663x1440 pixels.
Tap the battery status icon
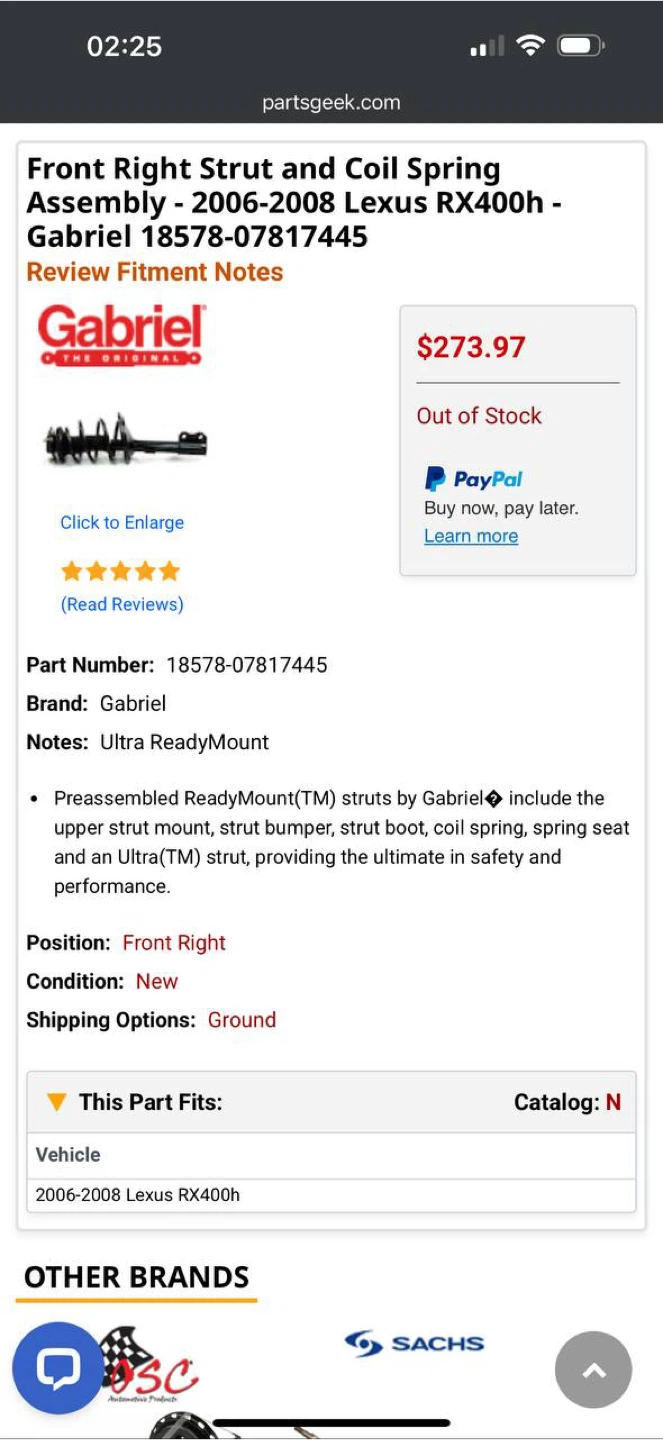580,46
